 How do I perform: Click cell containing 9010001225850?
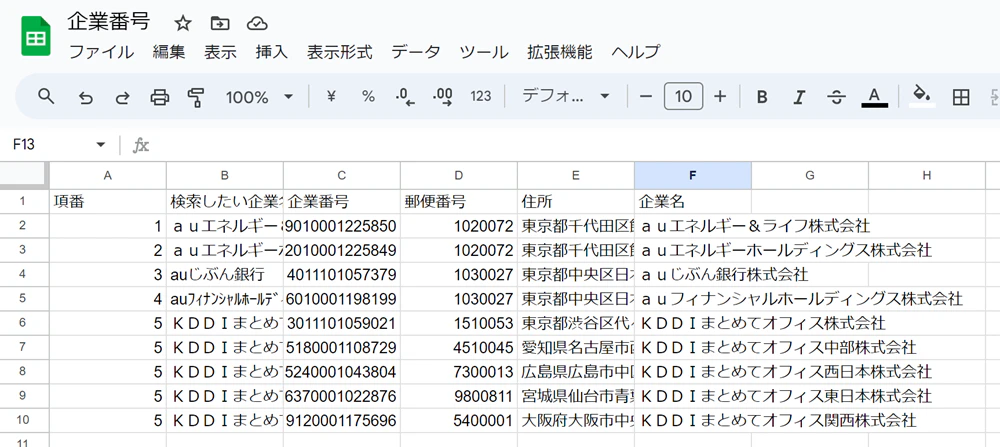point(342,226)
